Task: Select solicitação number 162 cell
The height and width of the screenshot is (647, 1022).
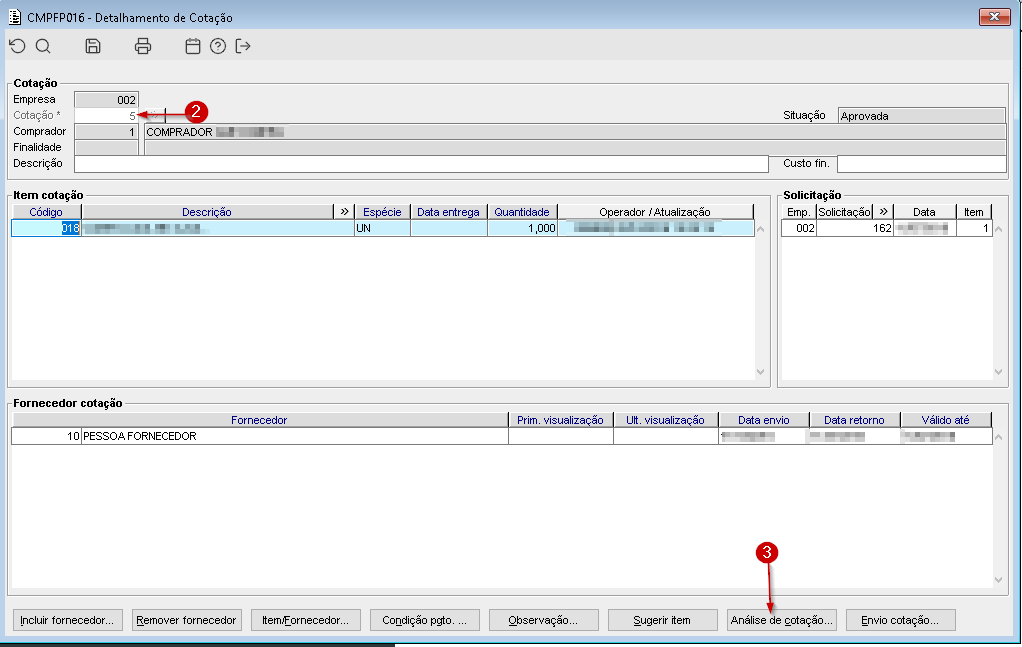Action: coord(854,228)
